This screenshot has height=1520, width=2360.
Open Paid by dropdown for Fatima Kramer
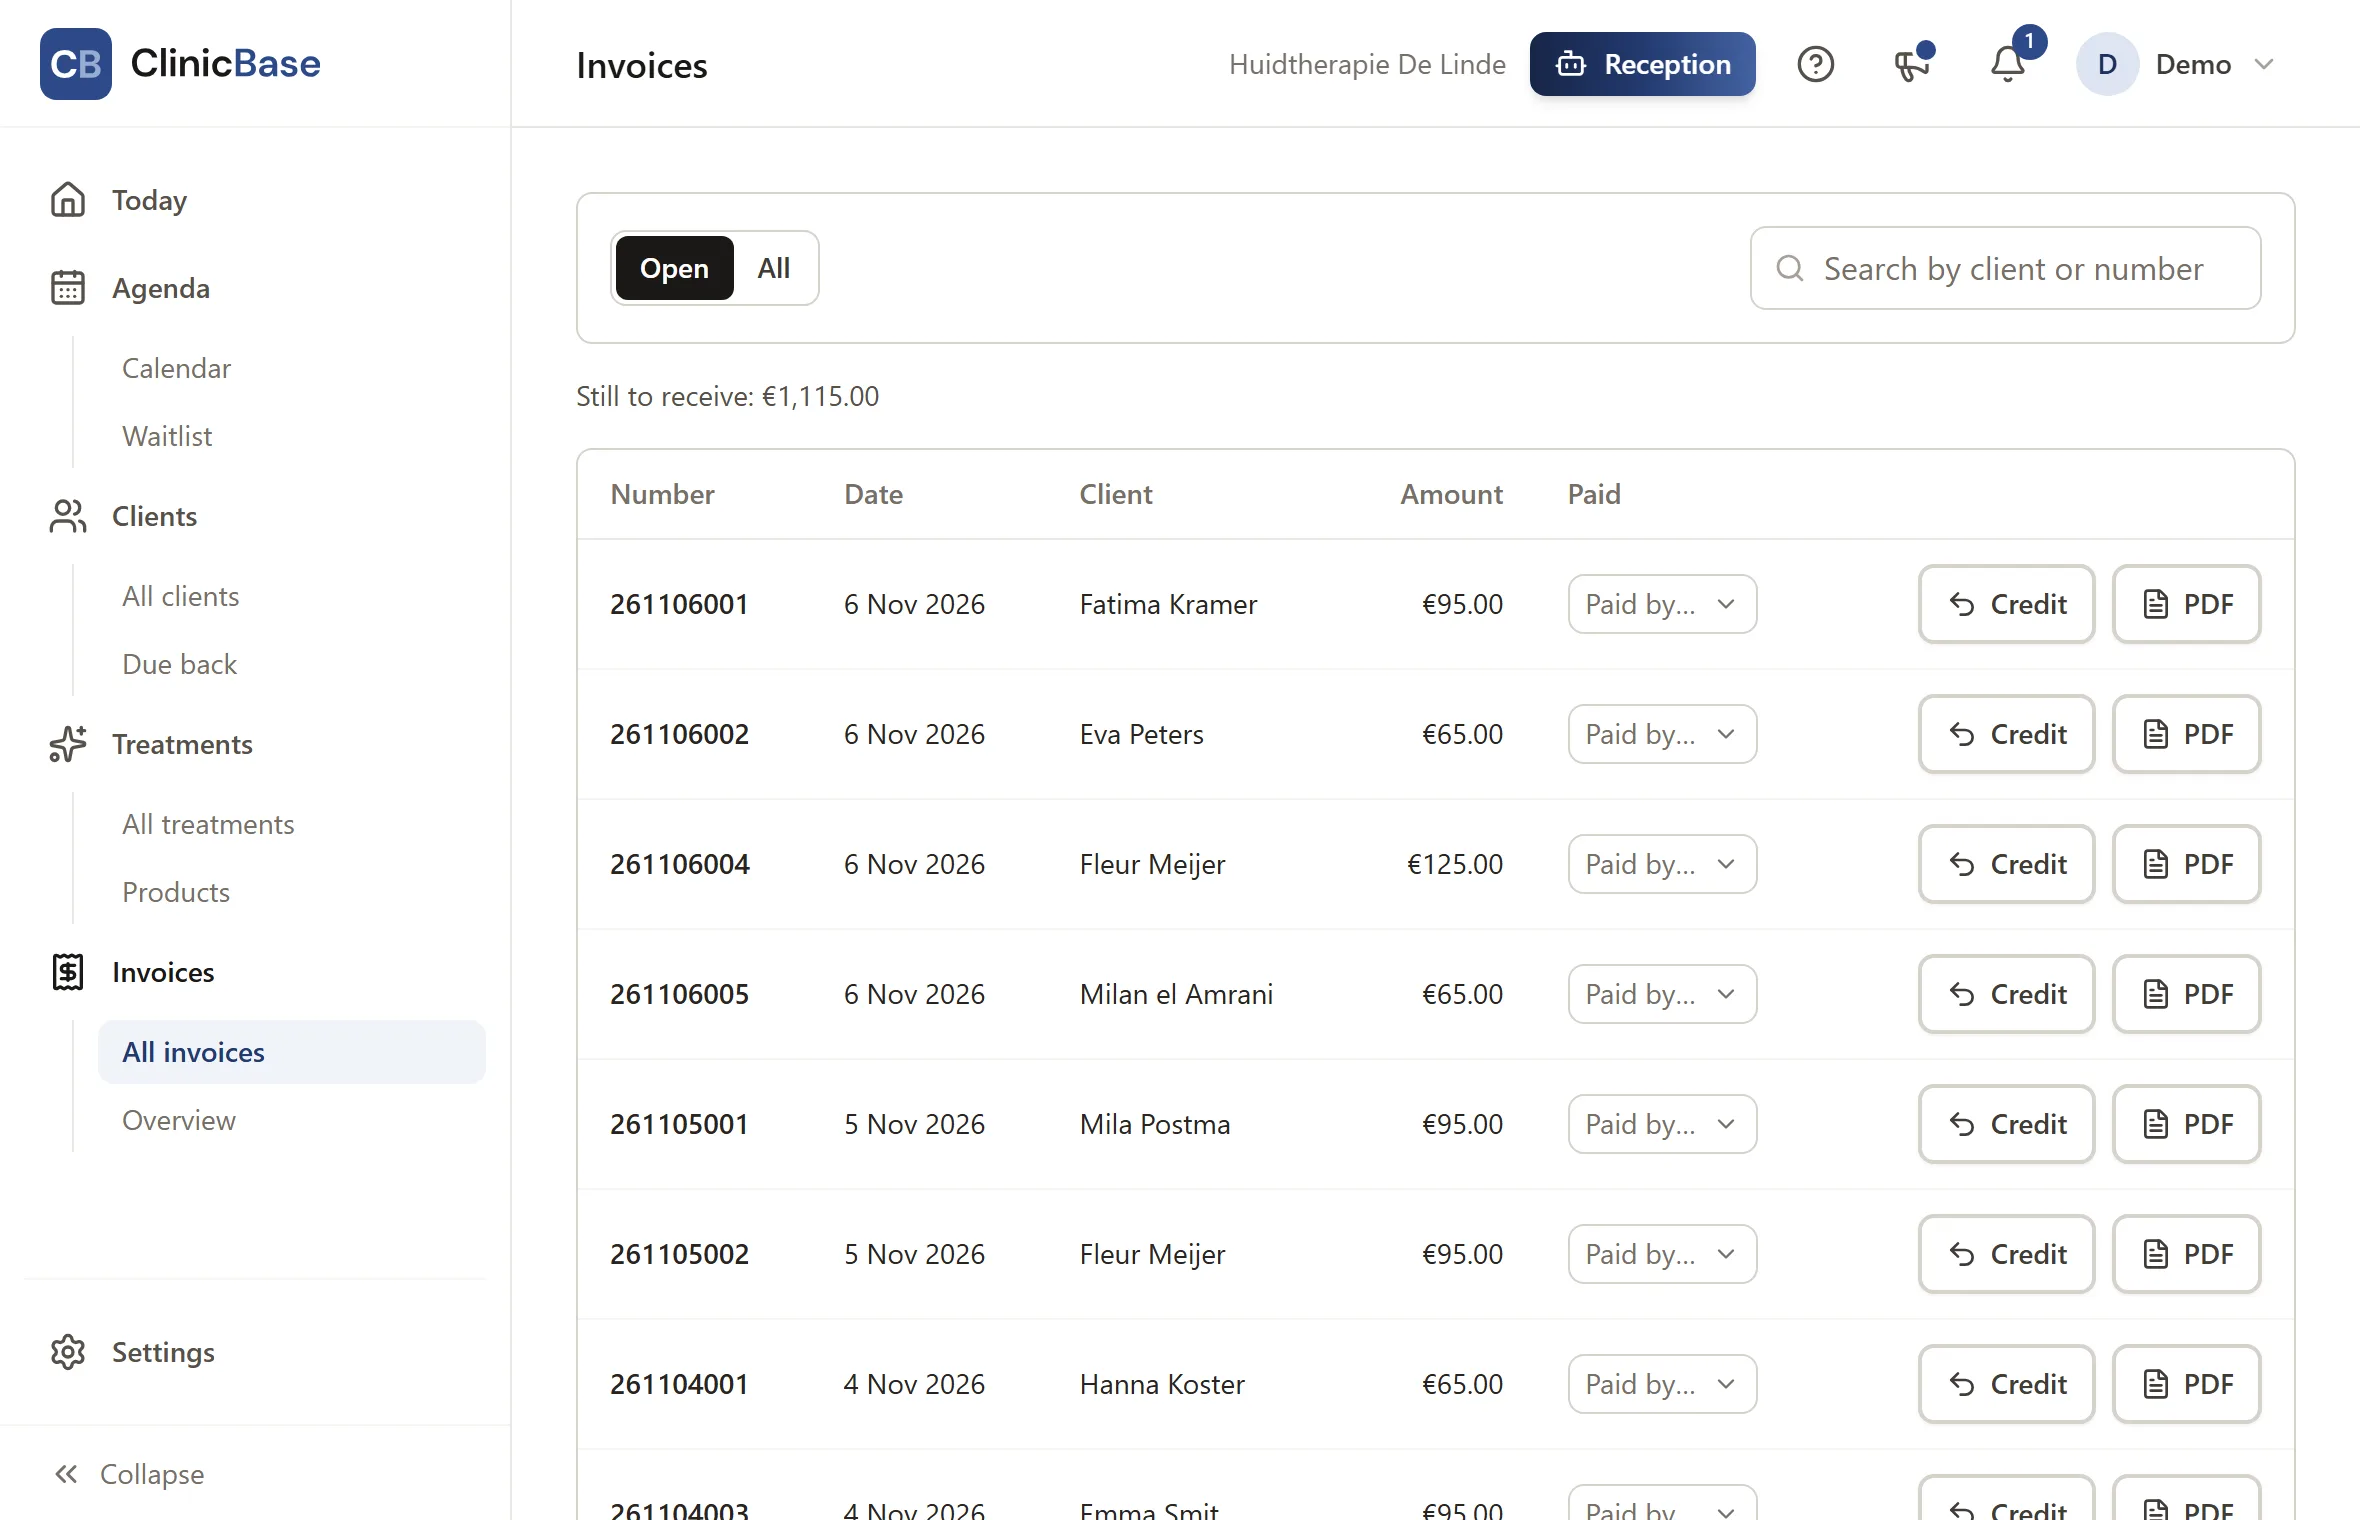[x=1662, y=604]
